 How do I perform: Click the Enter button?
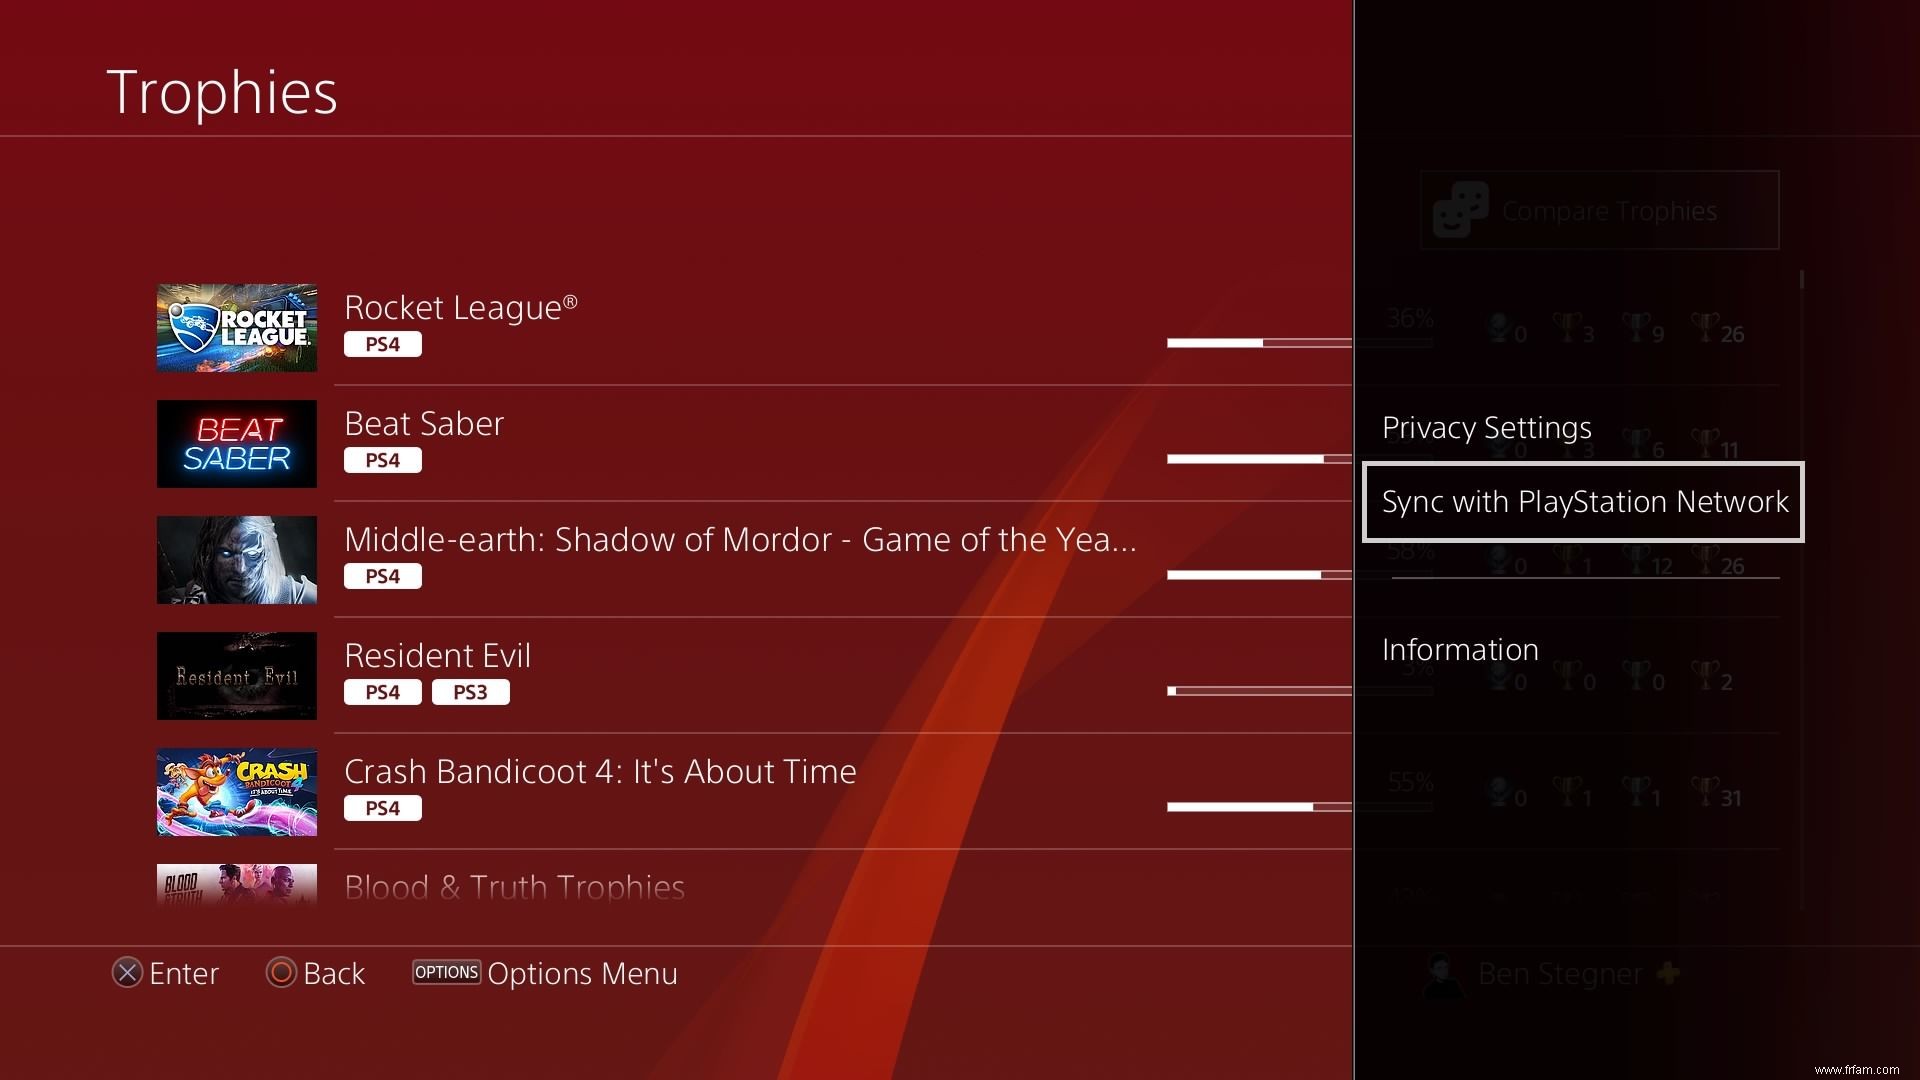(127, 973)
